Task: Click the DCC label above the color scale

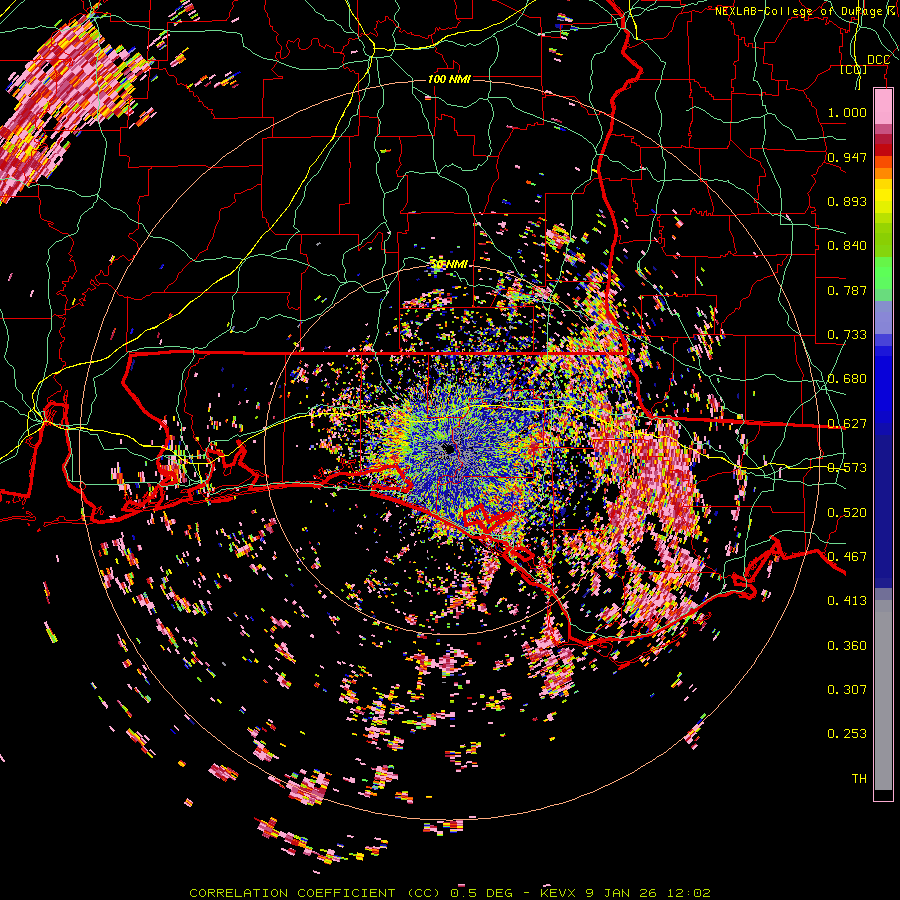Action: coord(878,60)
